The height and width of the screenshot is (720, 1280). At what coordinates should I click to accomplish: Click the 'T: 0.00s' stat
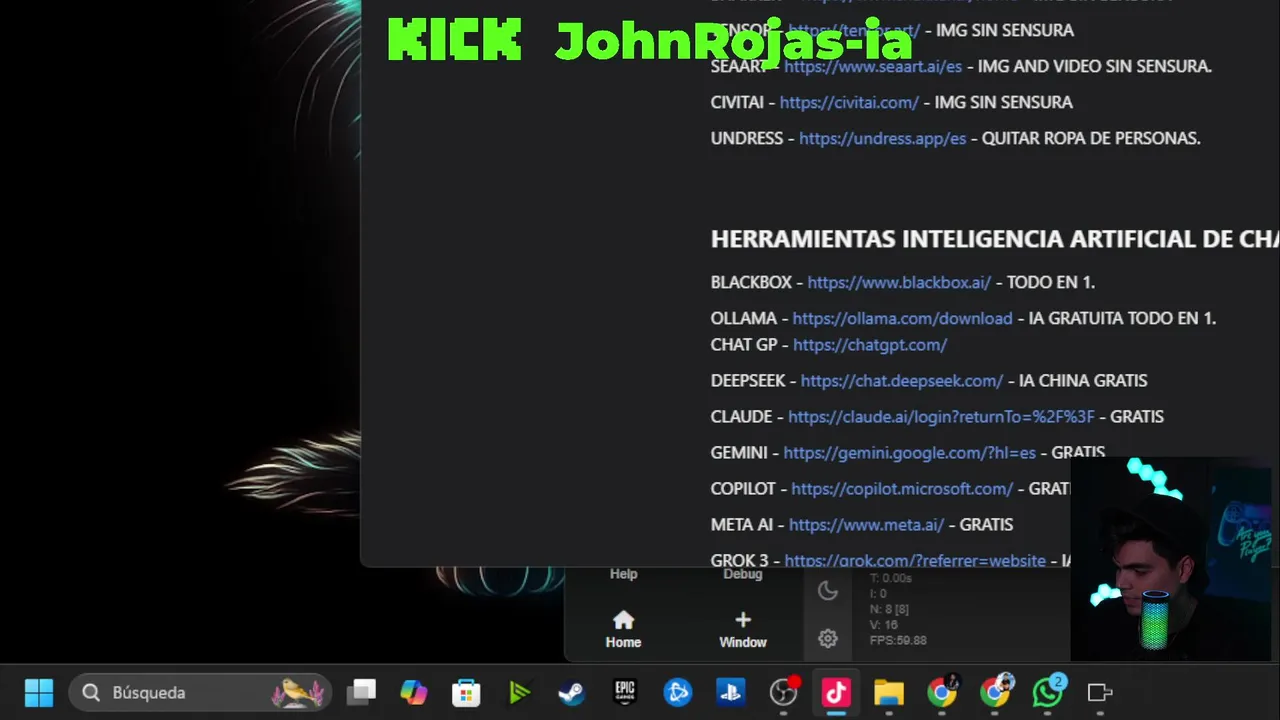pyautogui.click(x=890, y=578)
